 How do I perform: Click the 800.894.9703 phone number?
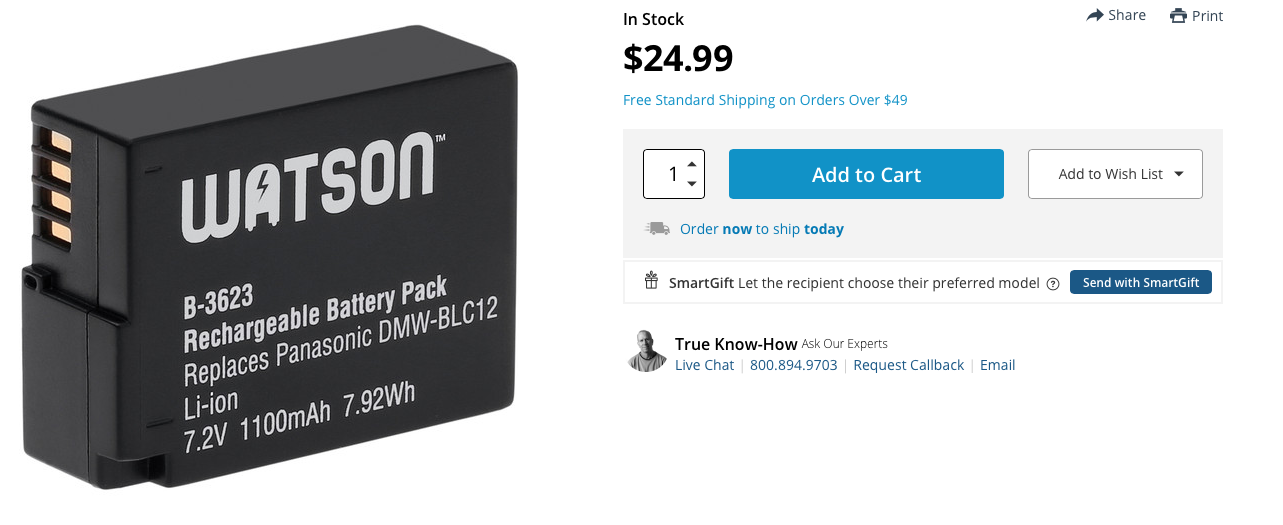coord(793,365)
